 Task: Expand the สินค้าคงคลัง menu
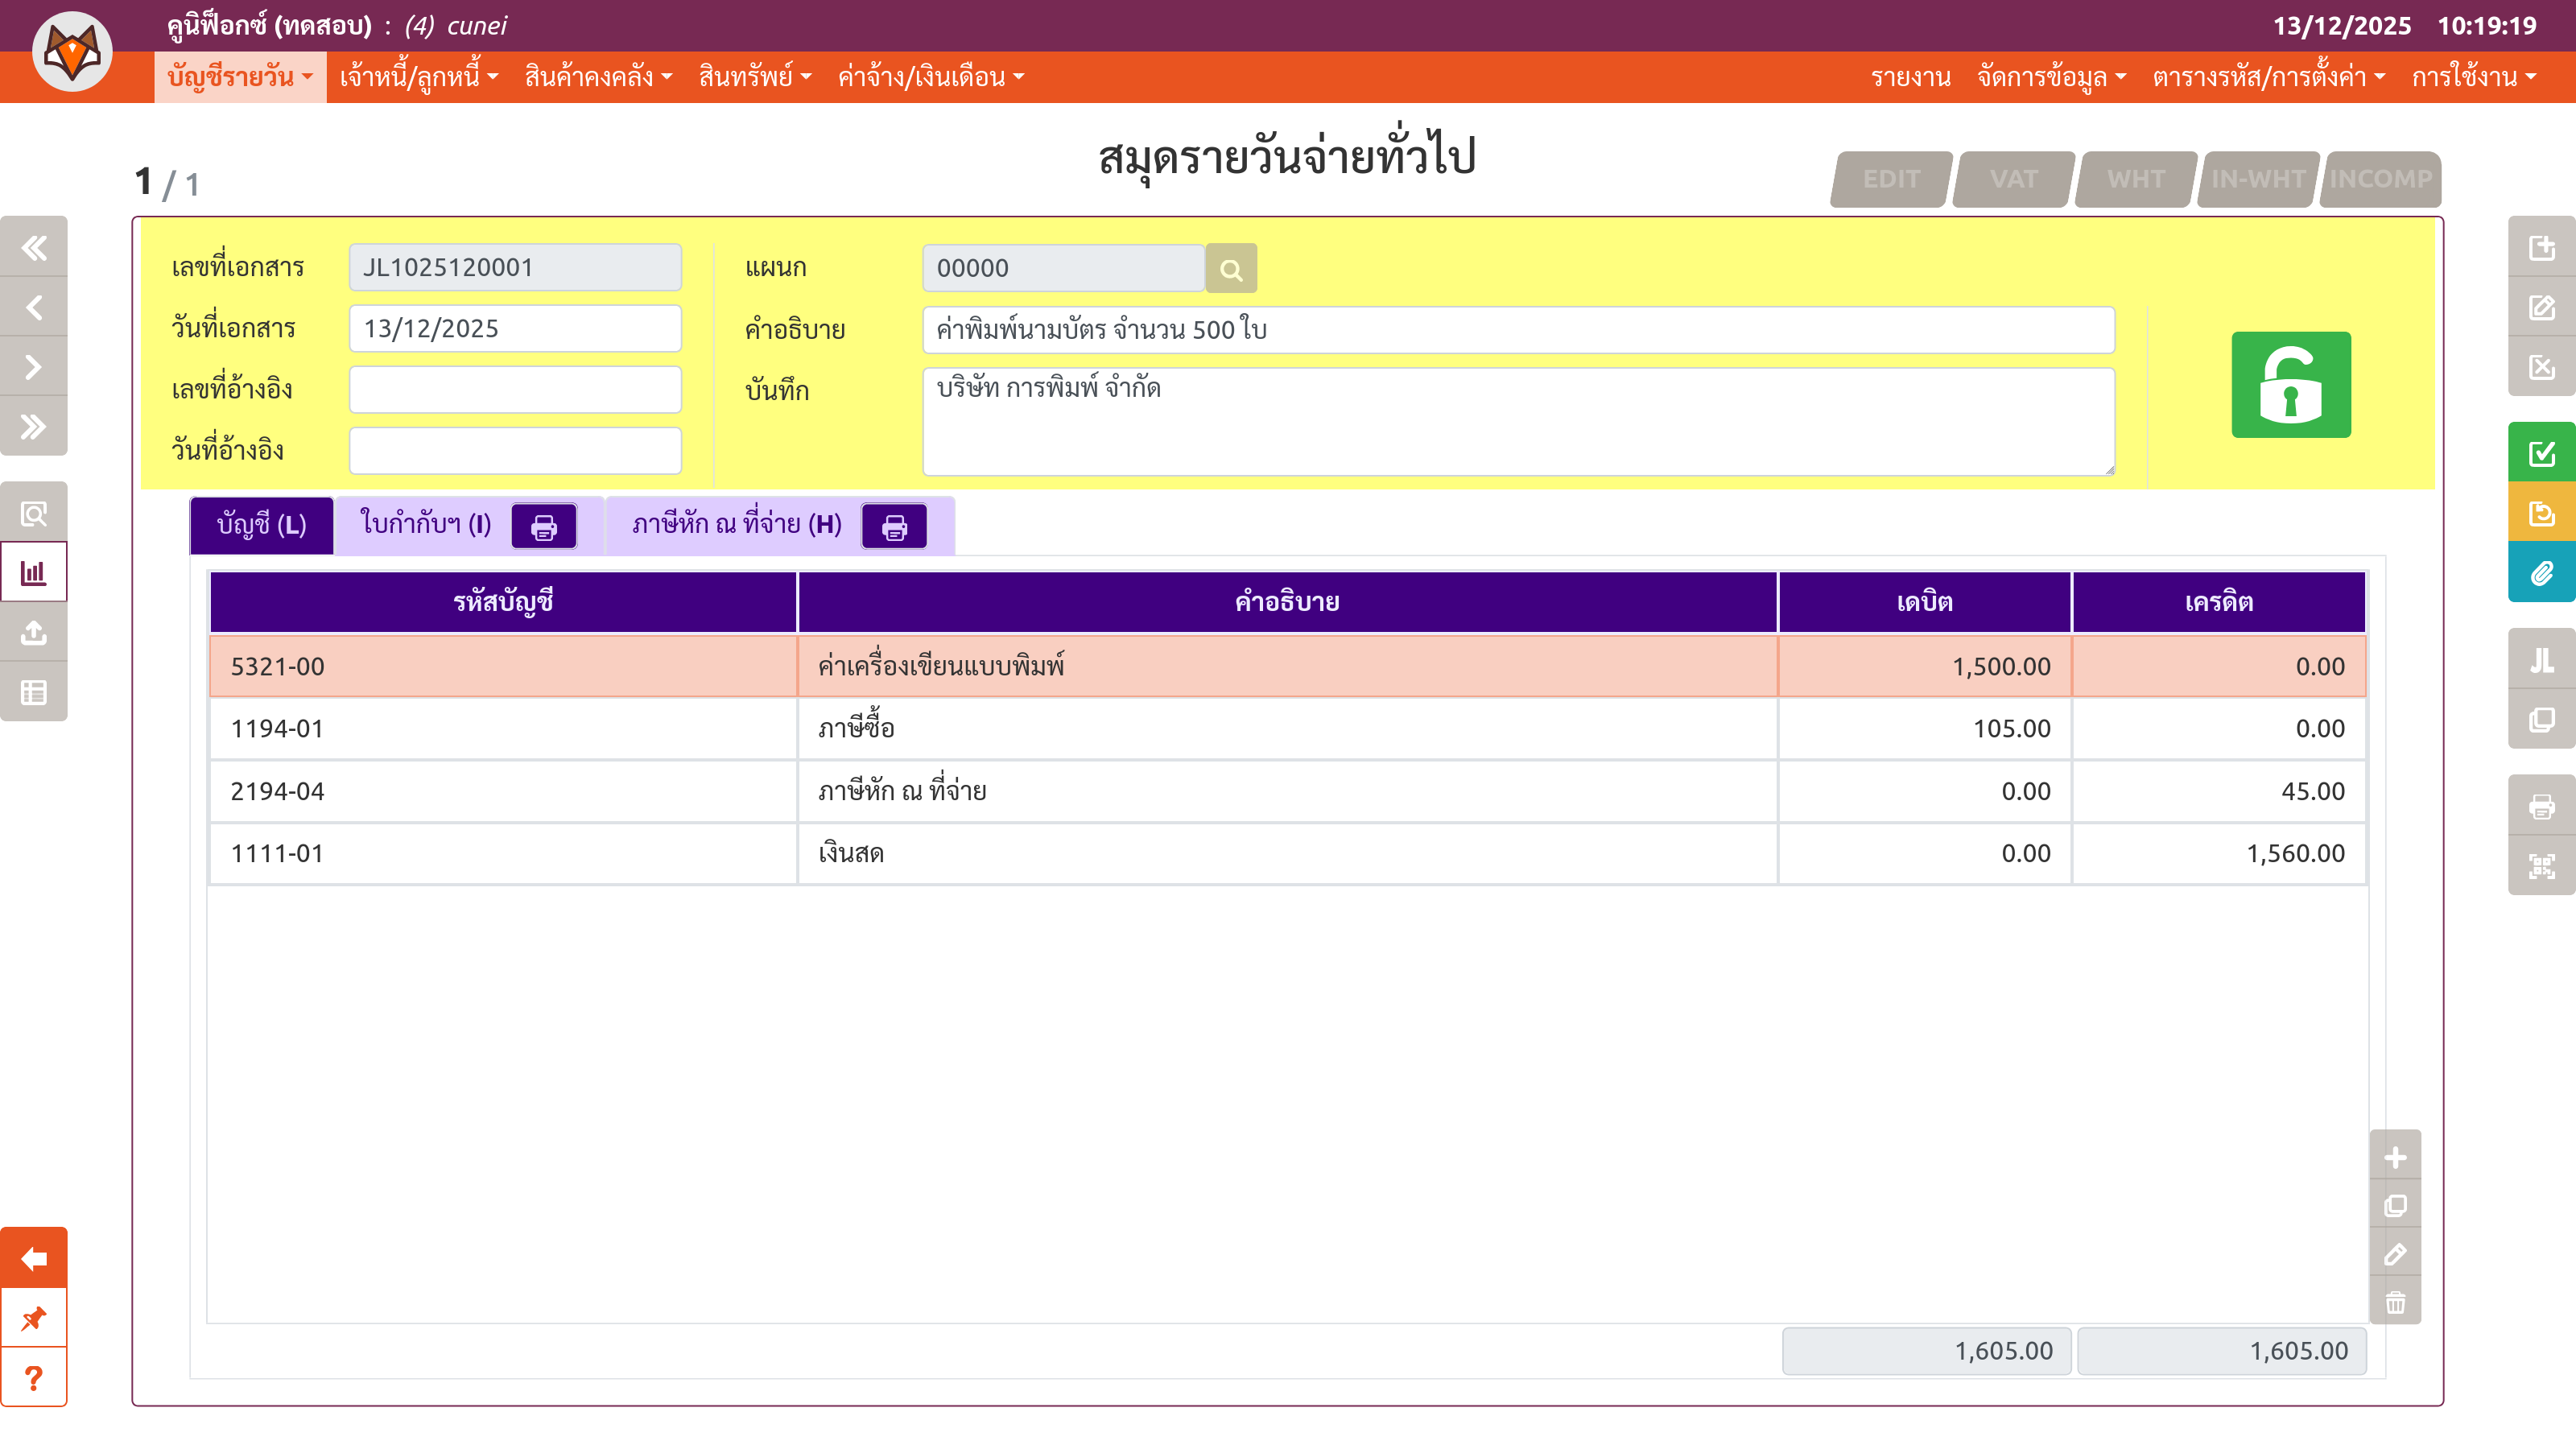(x=598, y=77)
